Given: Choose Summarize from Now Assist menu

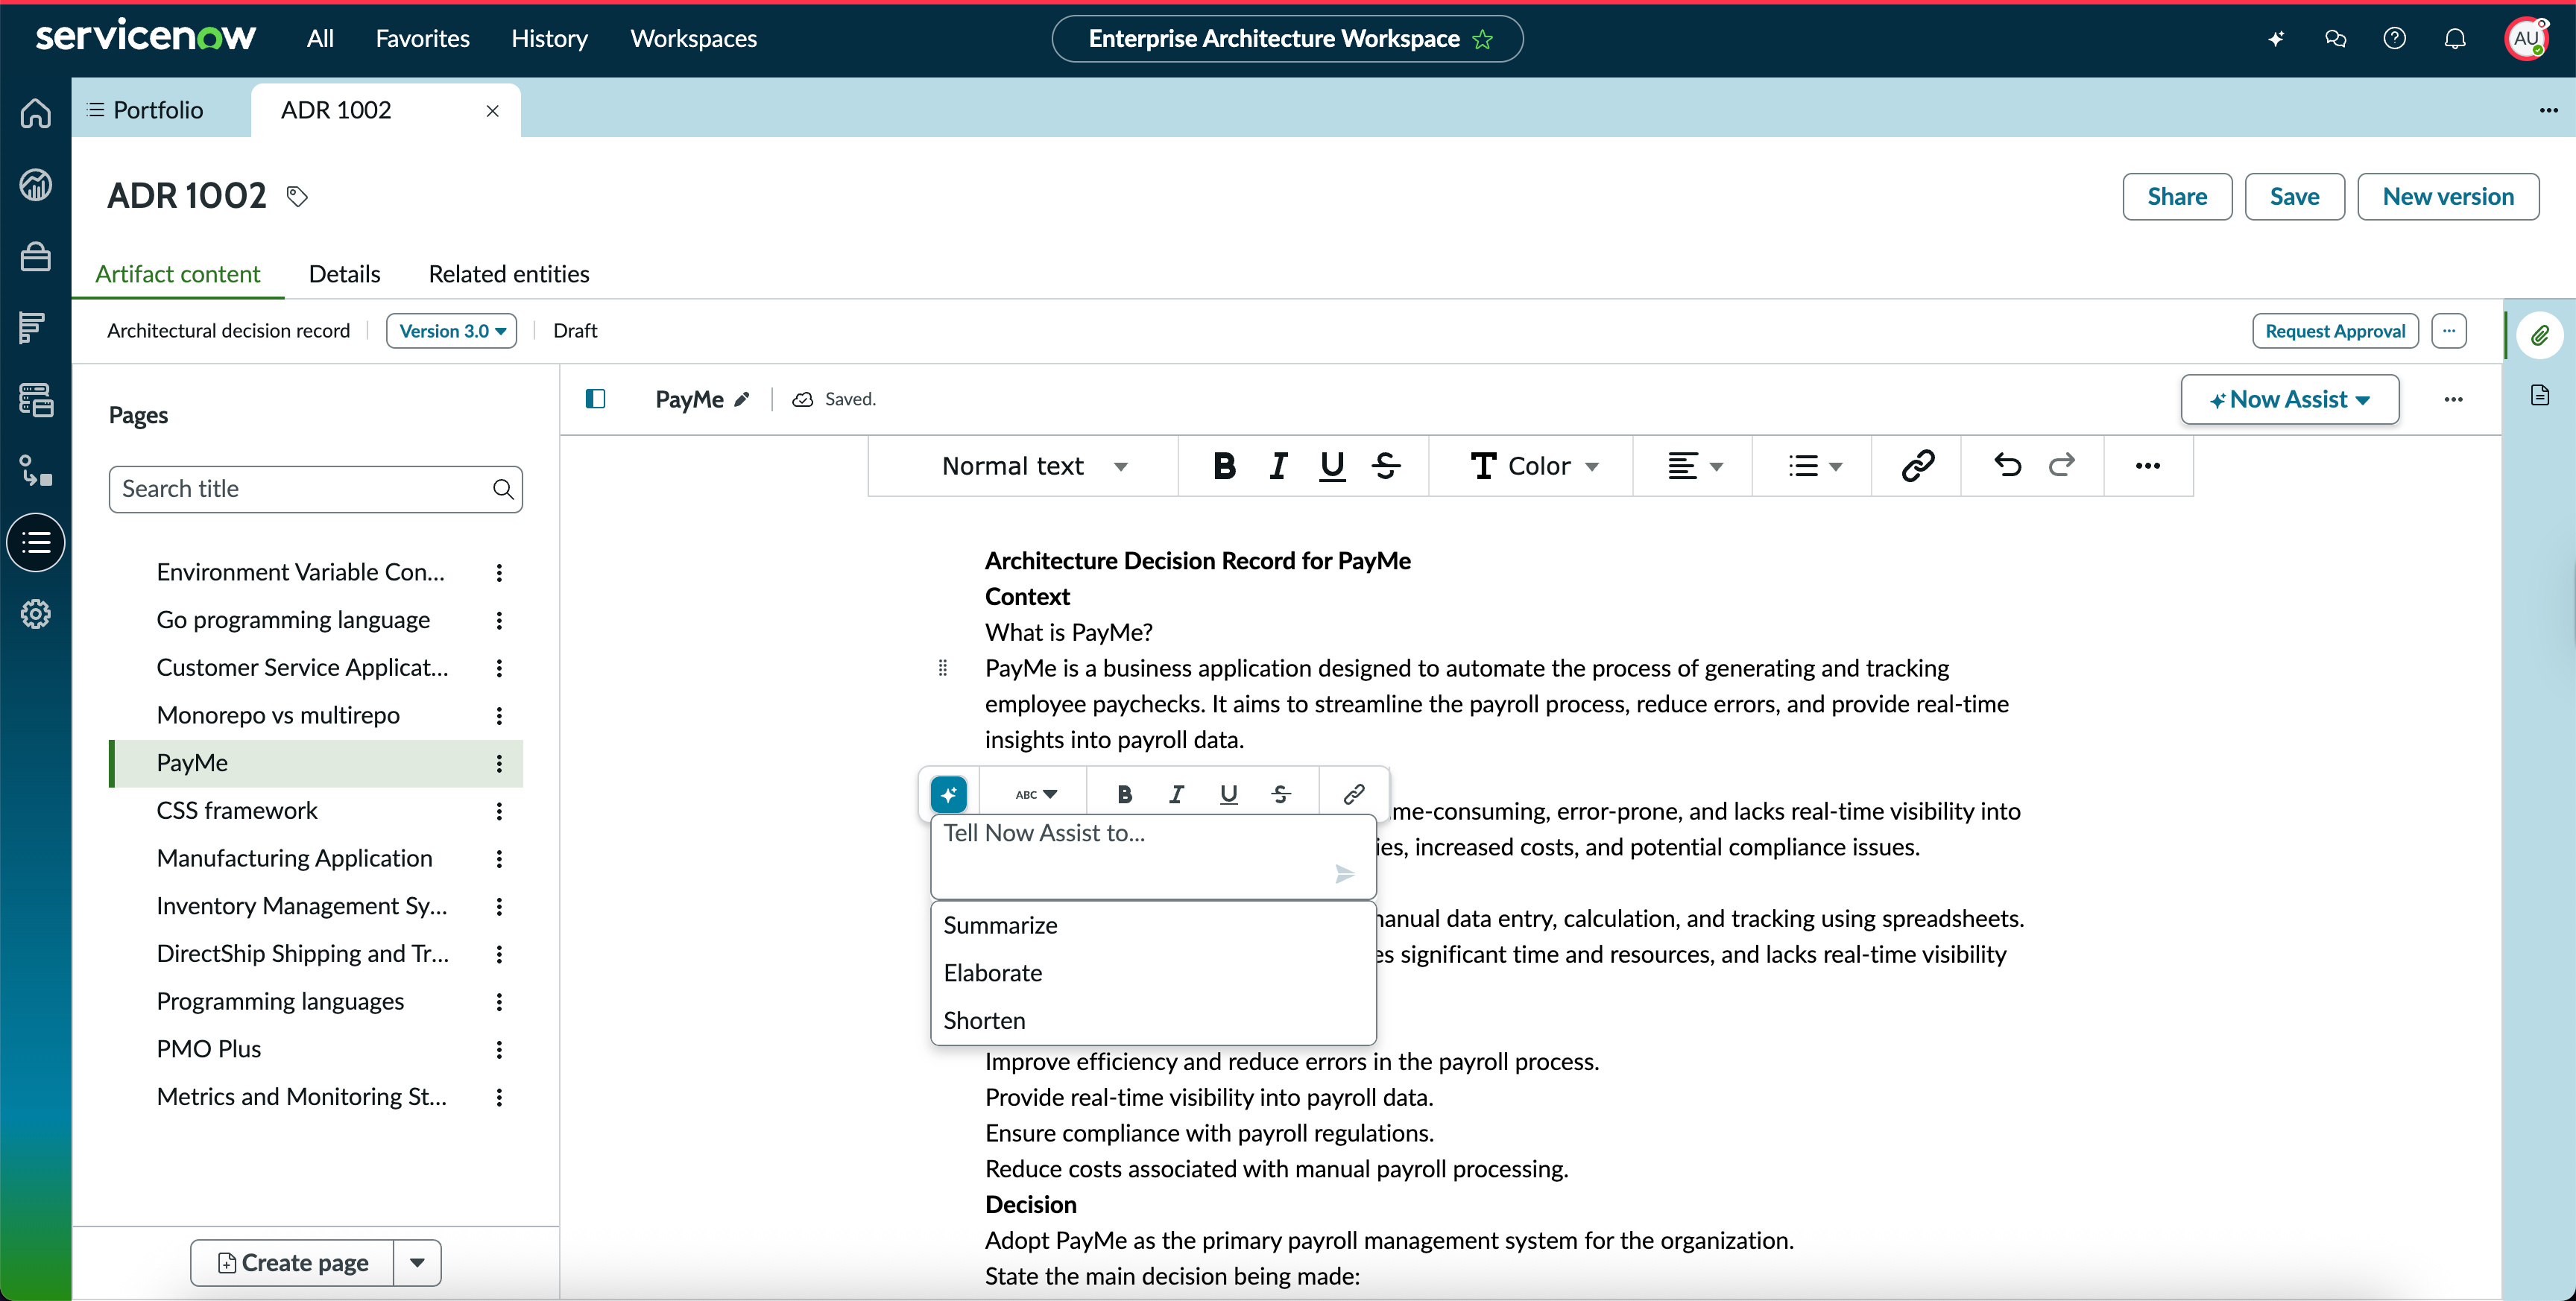Looking at the screenshot, I should pyautogui.click(x=1153, y=926).
